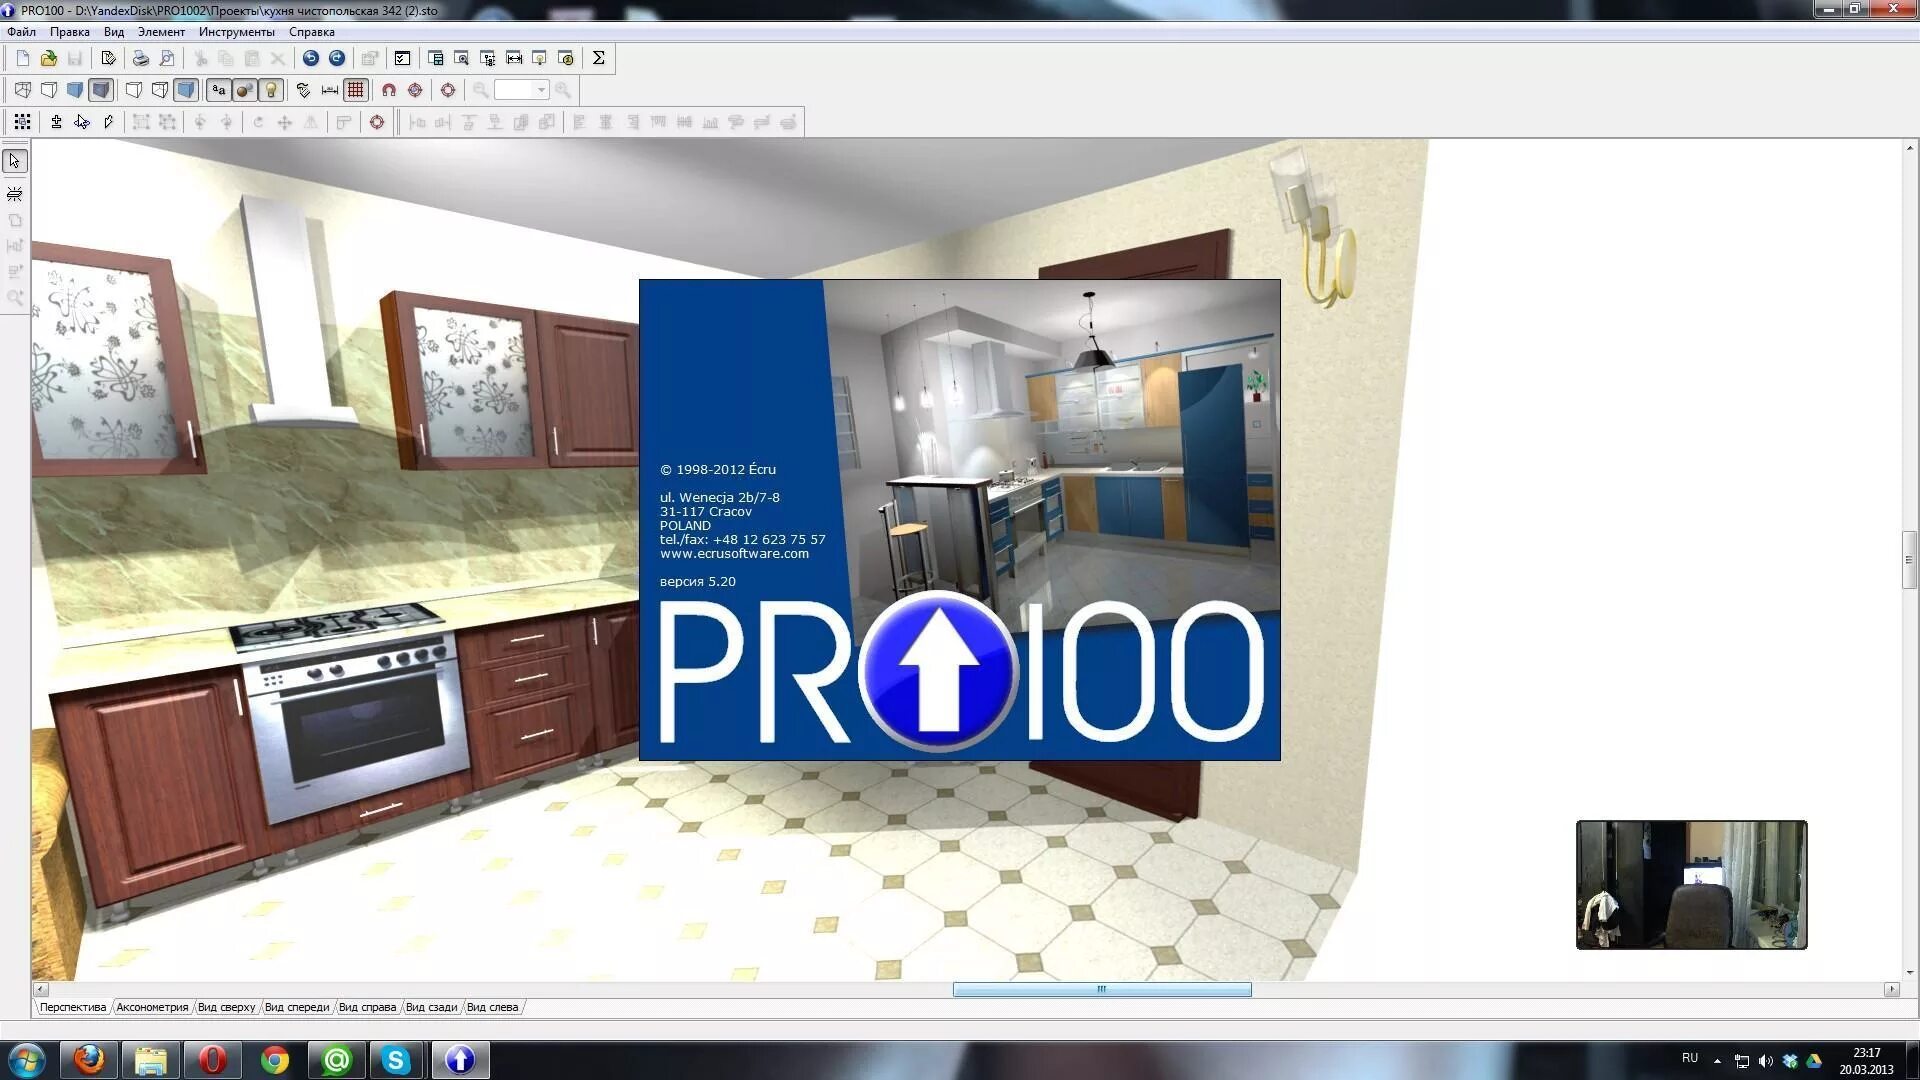The width and height of the screenshot is (1920, 1080).
Task: Click the new document icon
Action: pos(22,58)
